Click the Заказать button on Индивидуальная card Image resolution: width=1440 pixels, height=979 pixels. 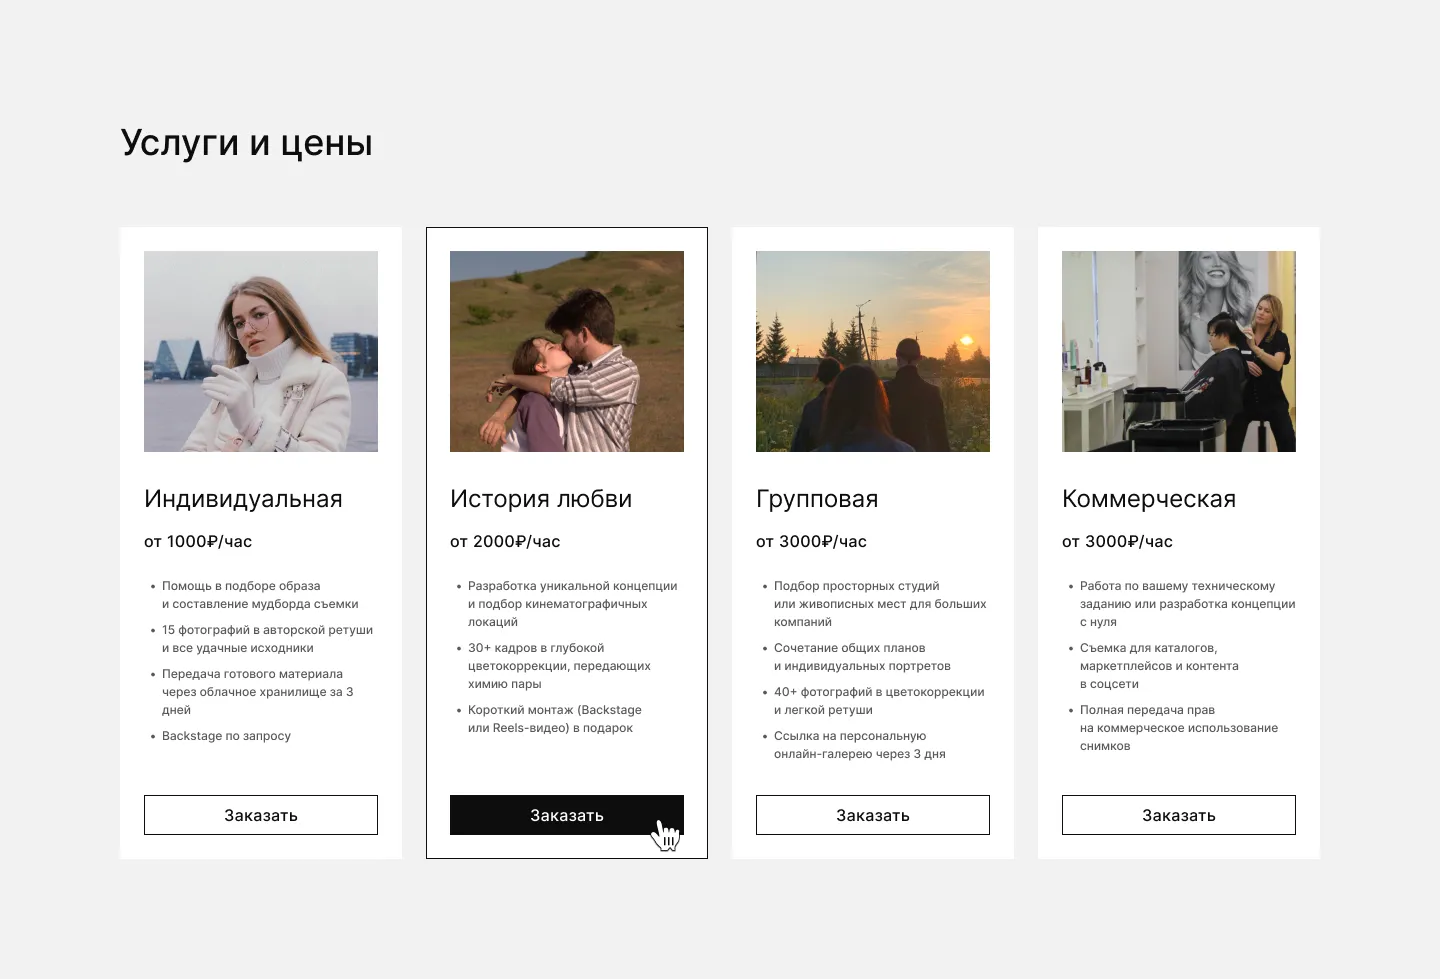(x=260, y=814)
